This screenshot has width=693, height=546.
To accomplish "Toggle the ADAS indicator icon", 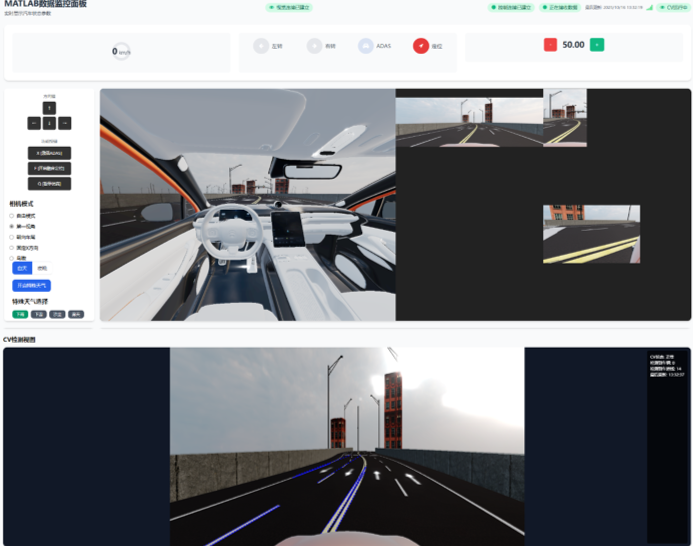I will click(366, 45).
